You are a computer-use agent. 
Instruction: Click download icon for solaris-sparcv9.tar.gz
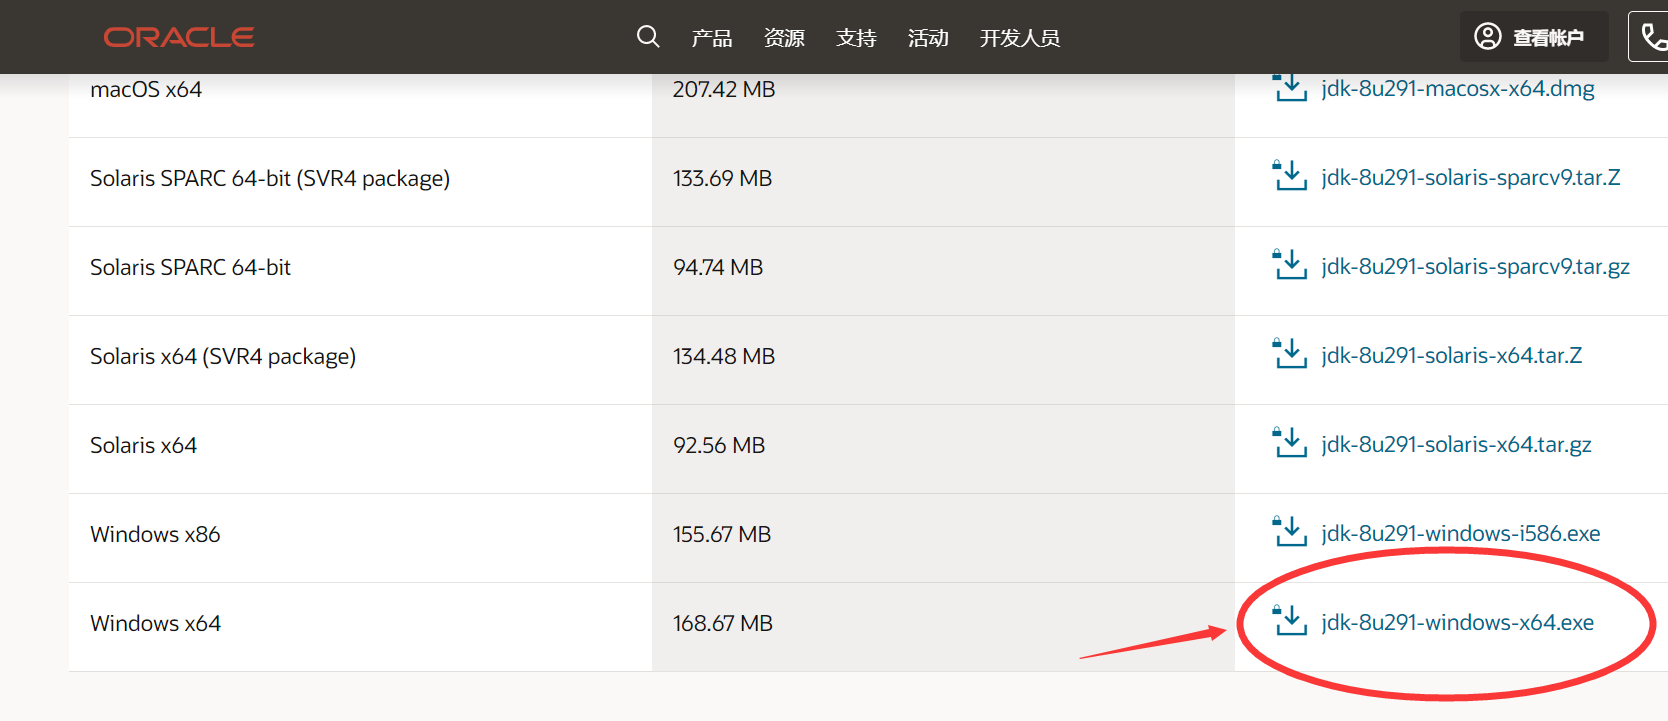point(1290,265)
